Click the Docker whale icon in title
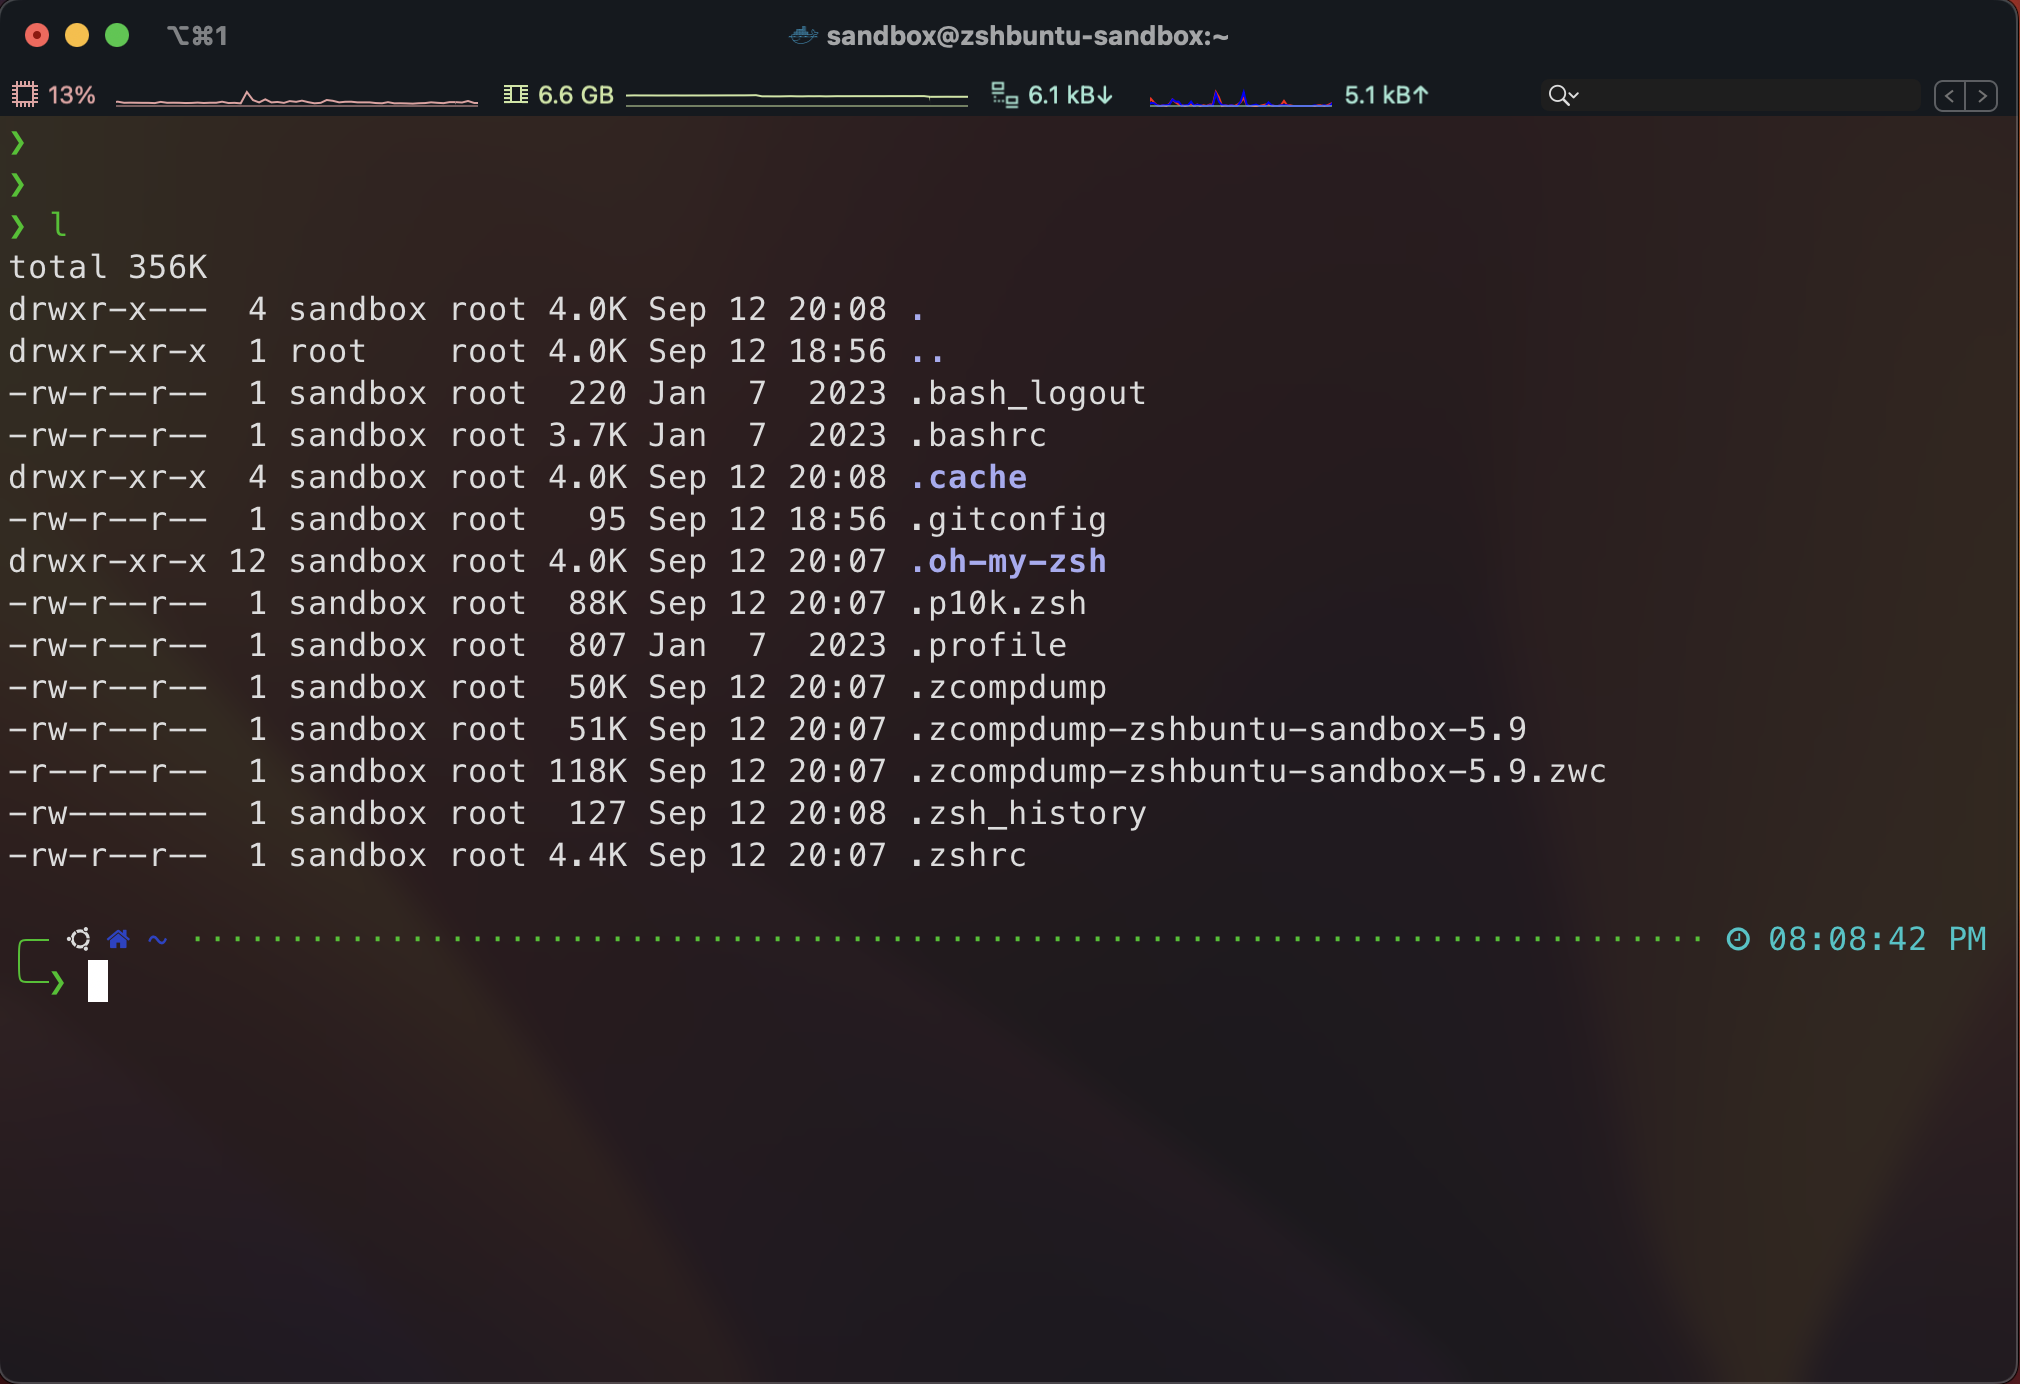This screenshot has height=1384, width=2020. 803,36
